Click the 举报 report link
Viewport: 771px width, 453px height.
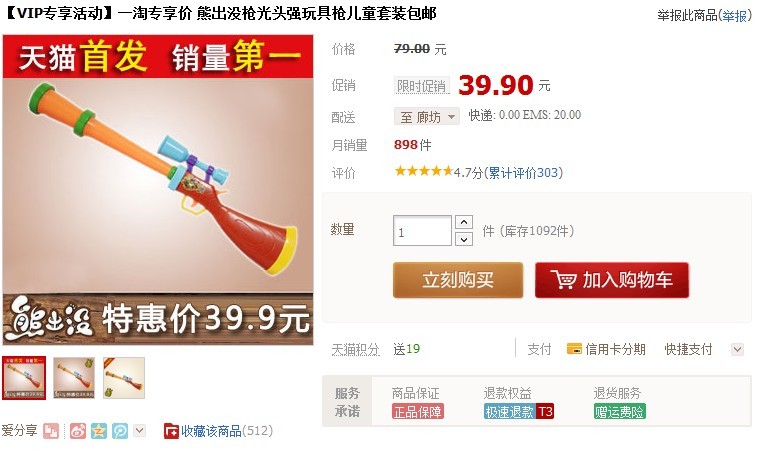734,16
